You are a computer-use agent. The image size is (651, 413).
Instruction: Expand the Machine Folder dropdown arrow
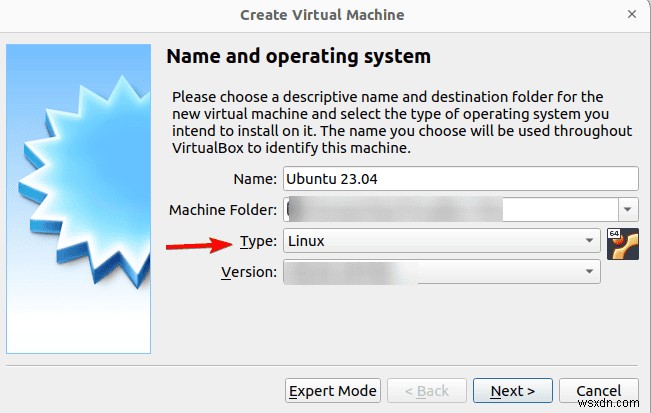click(628, 209)
